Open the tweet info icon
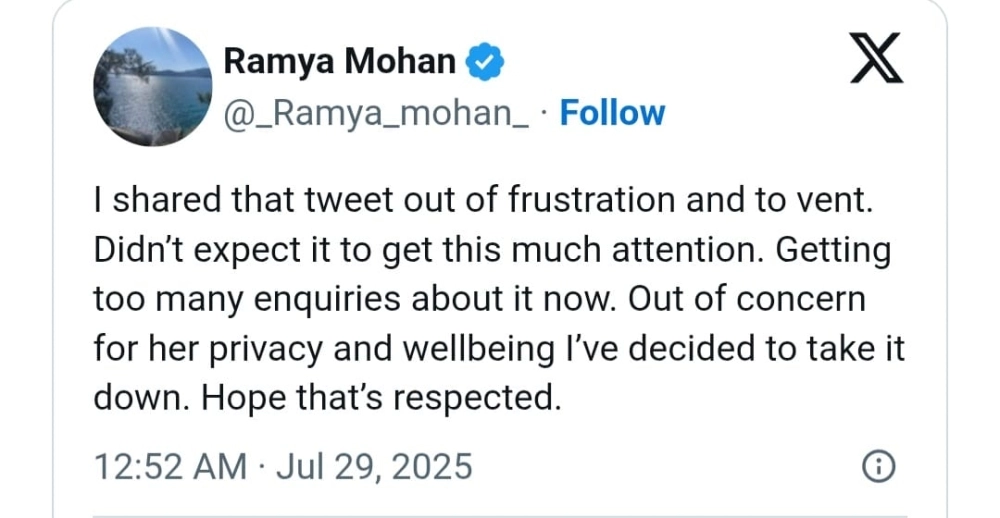This screenshot has height=518, width=1000. pyautogui.click(x=877, y=467)
